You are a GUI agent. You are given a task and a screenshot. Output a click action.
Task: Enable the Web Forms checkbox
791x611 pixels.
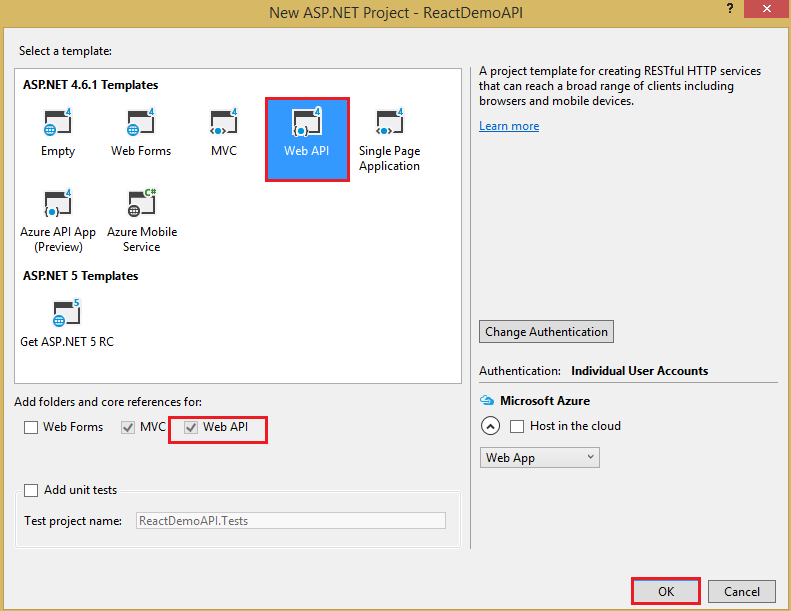[31, 427]
